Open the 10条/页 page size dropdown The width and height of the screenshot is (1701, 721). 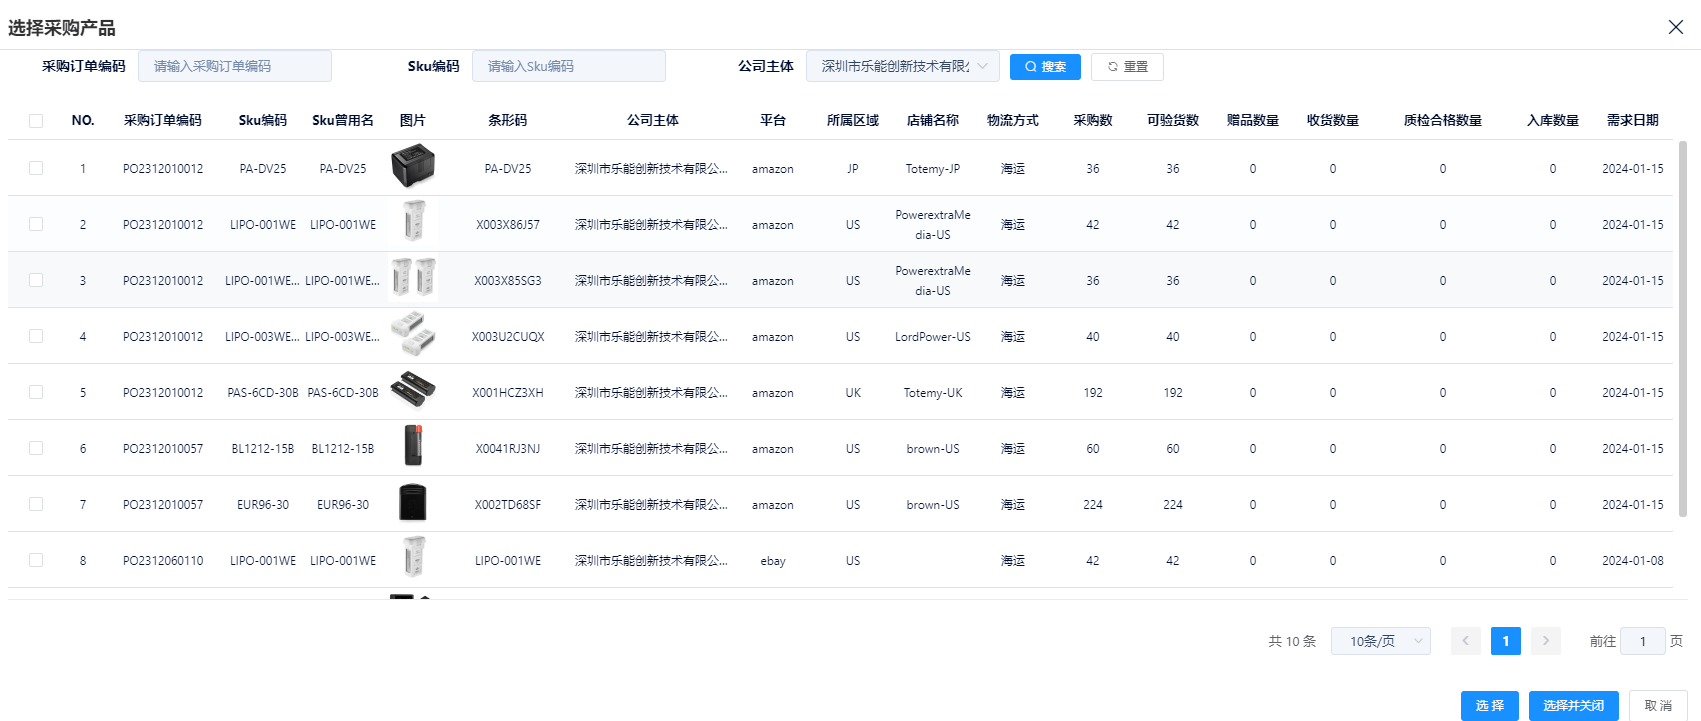1380,641
